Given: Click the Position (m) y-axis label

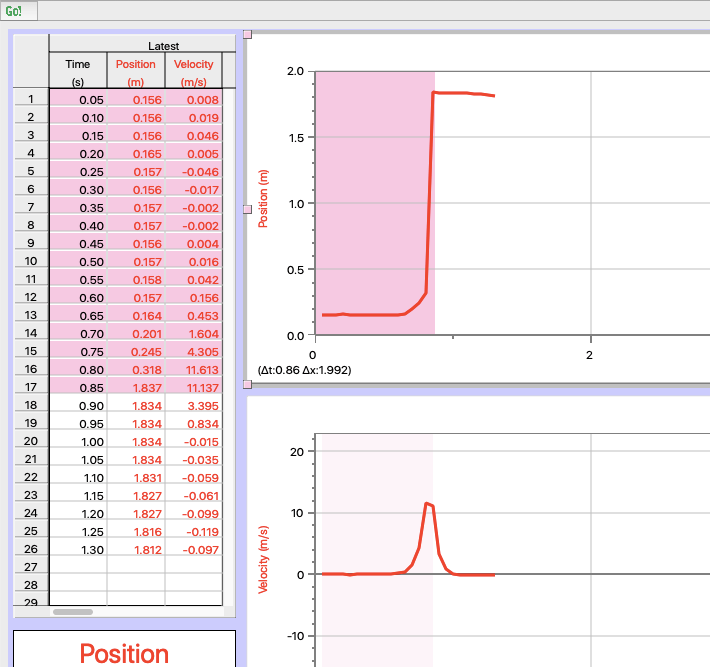Looking at the screenshot, I should (264, 199).
